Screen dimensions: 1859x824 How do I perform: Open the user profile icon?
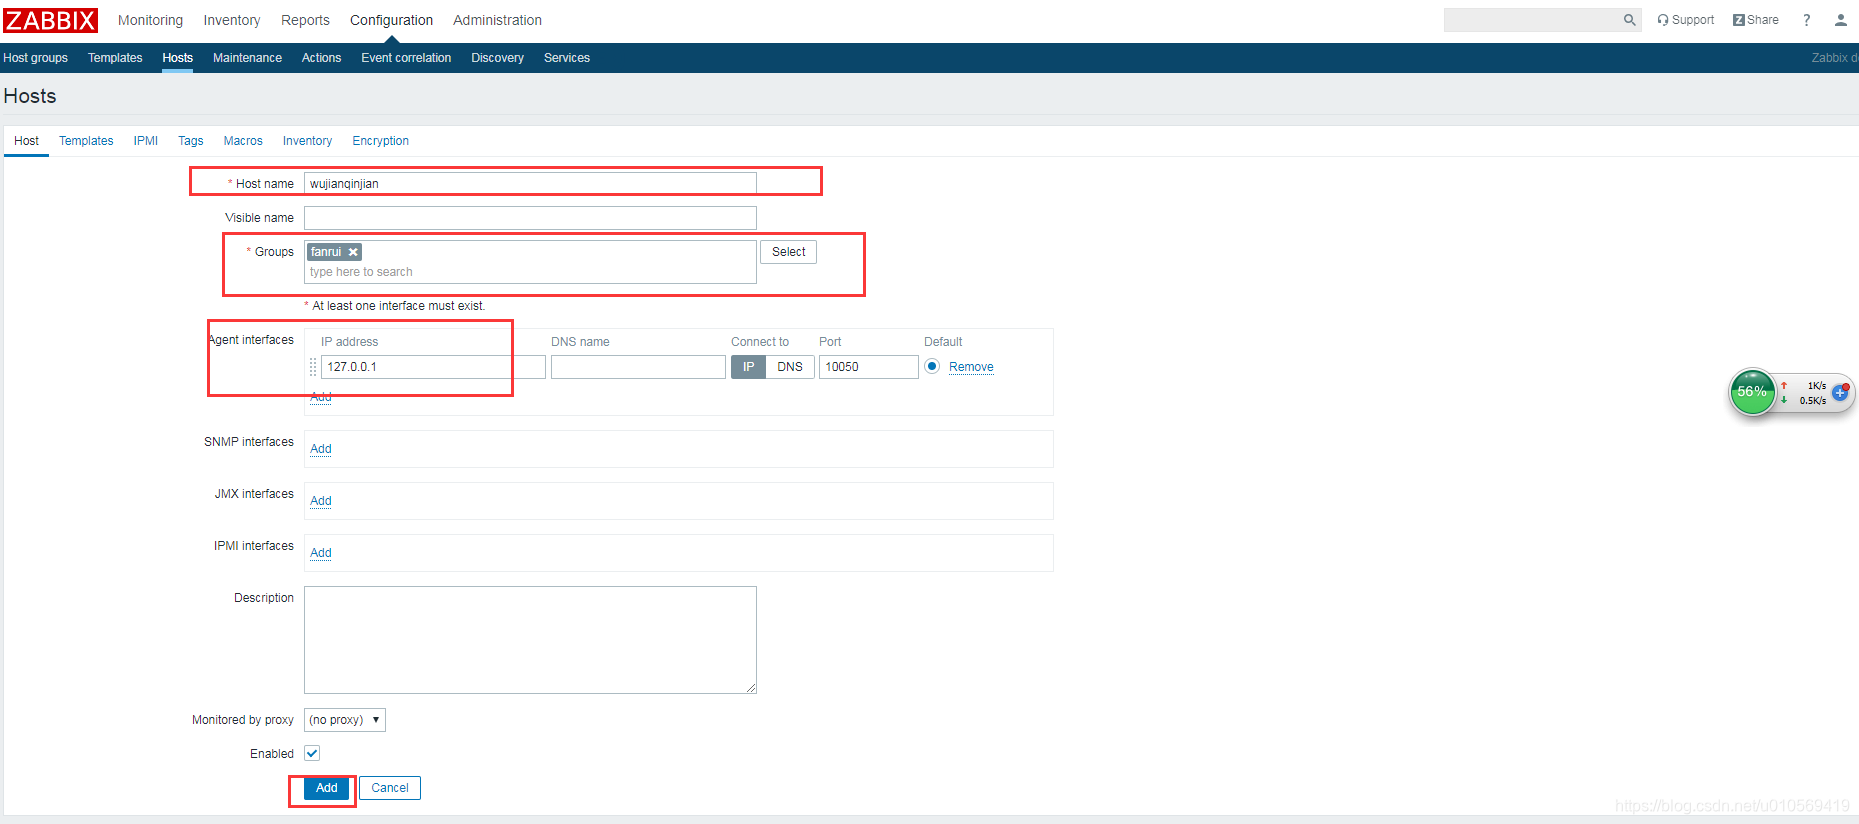click(x=1840, y=20)
